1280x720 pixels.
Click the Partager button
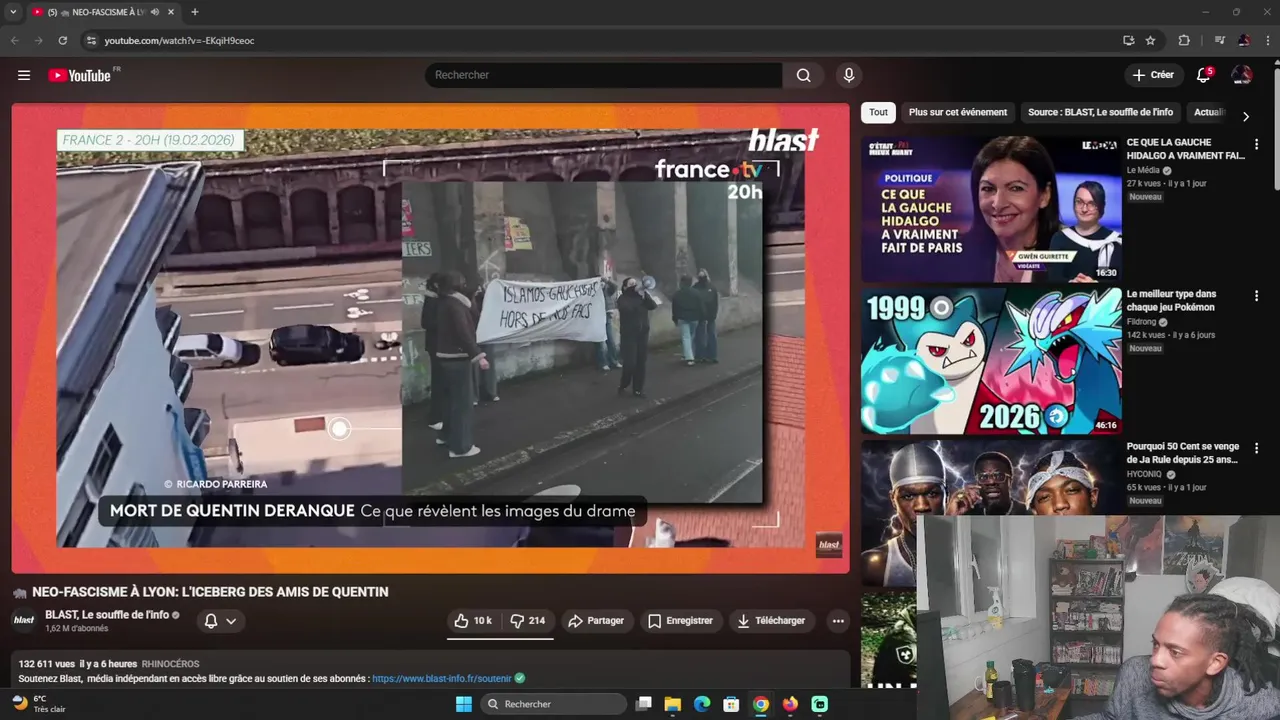[x=596, y=621]
